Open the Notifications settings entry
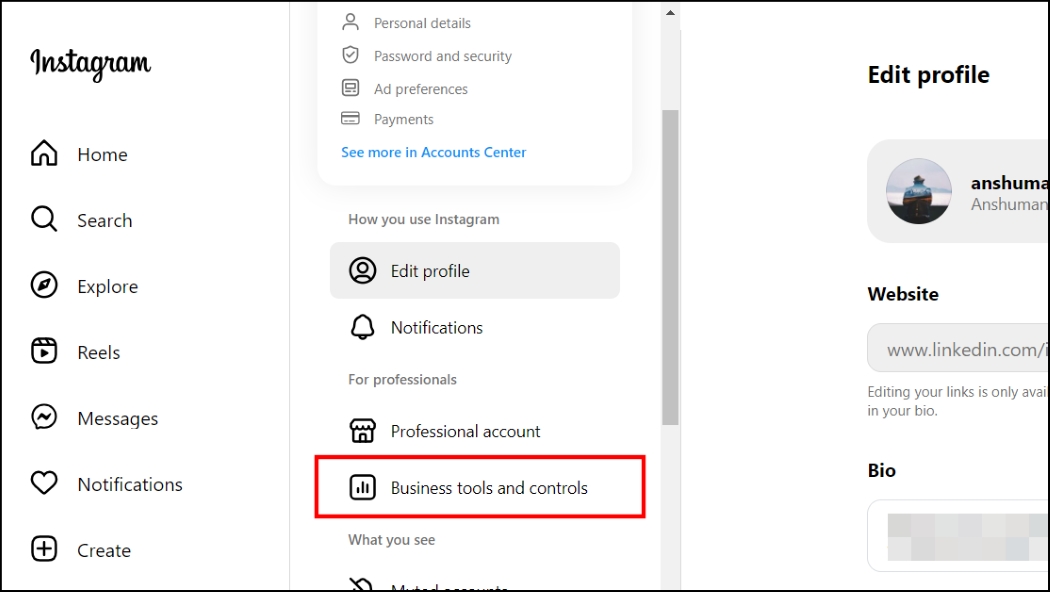1050x592 pixels. [x=436, y=327]
